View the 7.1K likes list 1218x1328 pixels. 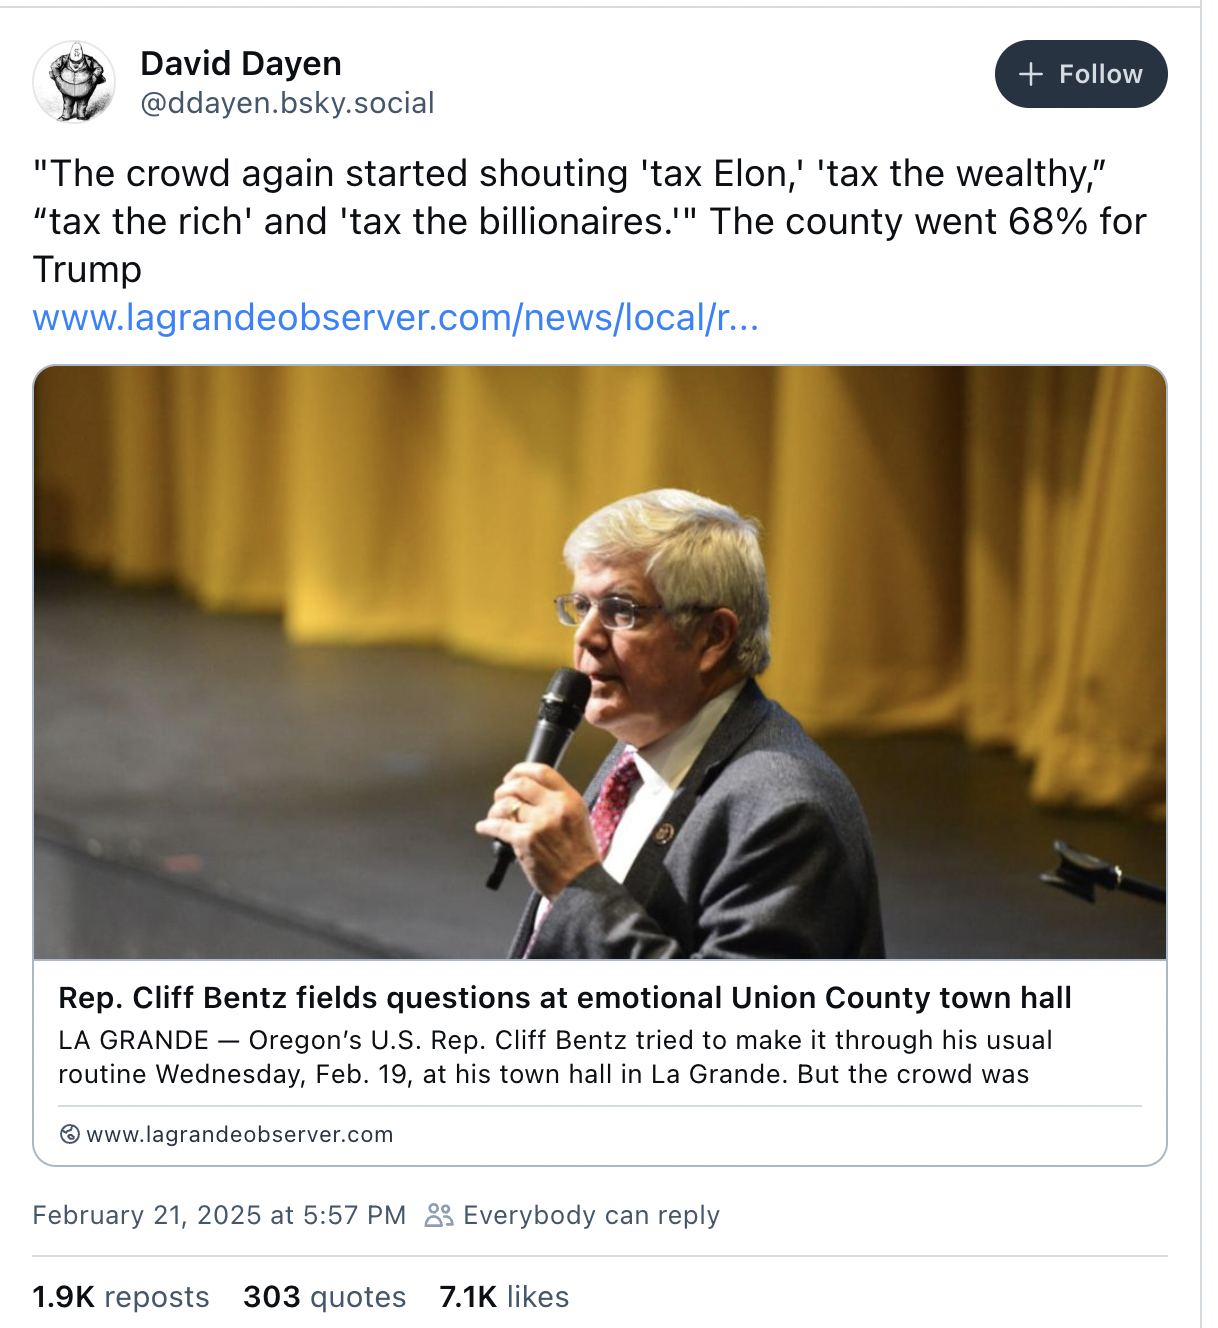(504, 1297)
